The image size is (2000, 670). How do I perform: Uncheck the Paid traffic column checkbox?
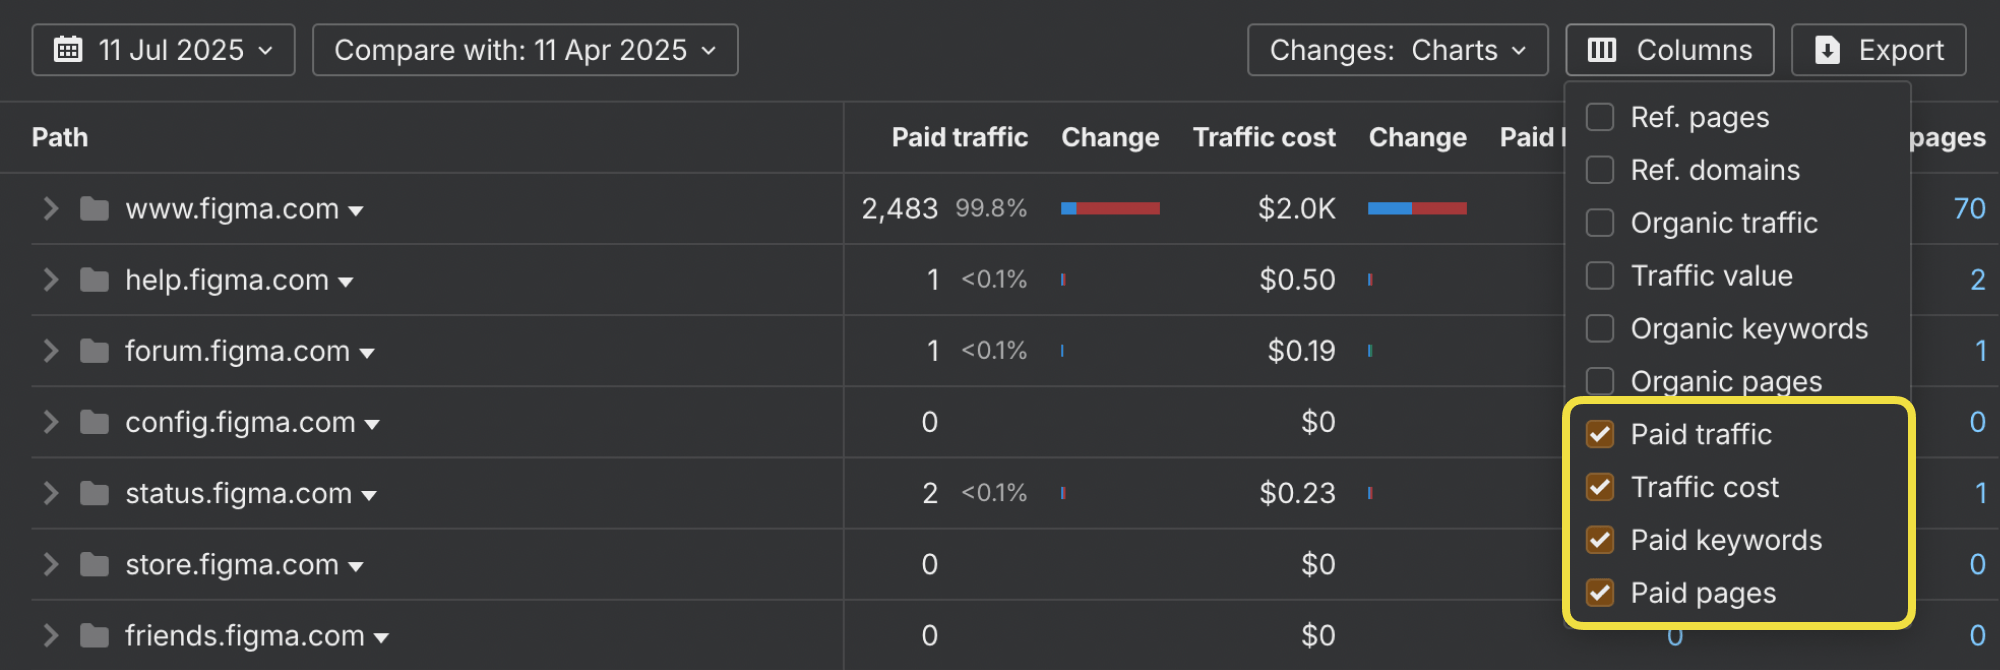point(1600,434)
